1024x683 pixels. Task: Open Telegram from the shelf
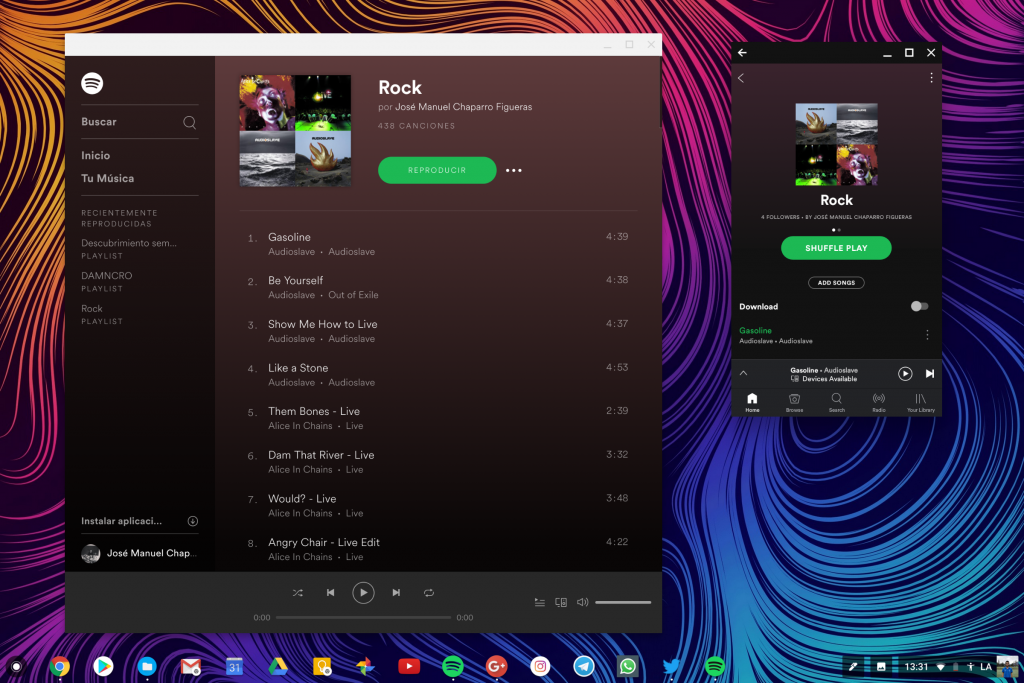(584, 666)
